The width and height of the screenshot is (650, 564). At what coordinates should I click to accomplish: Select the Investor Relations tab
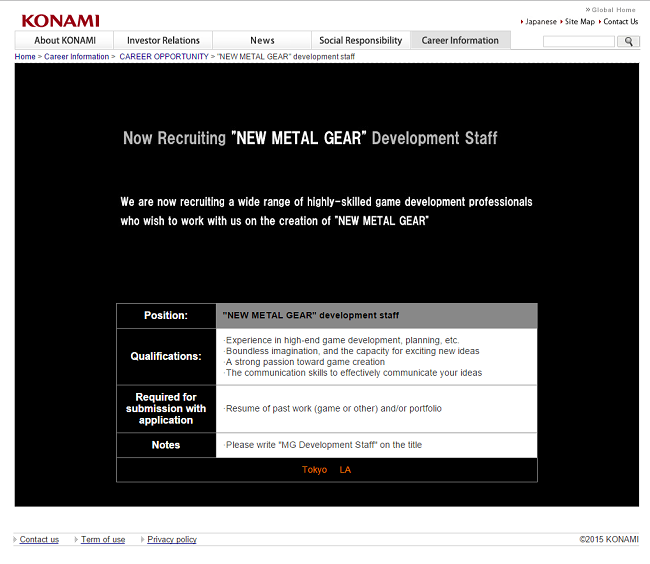pos(163,40)
